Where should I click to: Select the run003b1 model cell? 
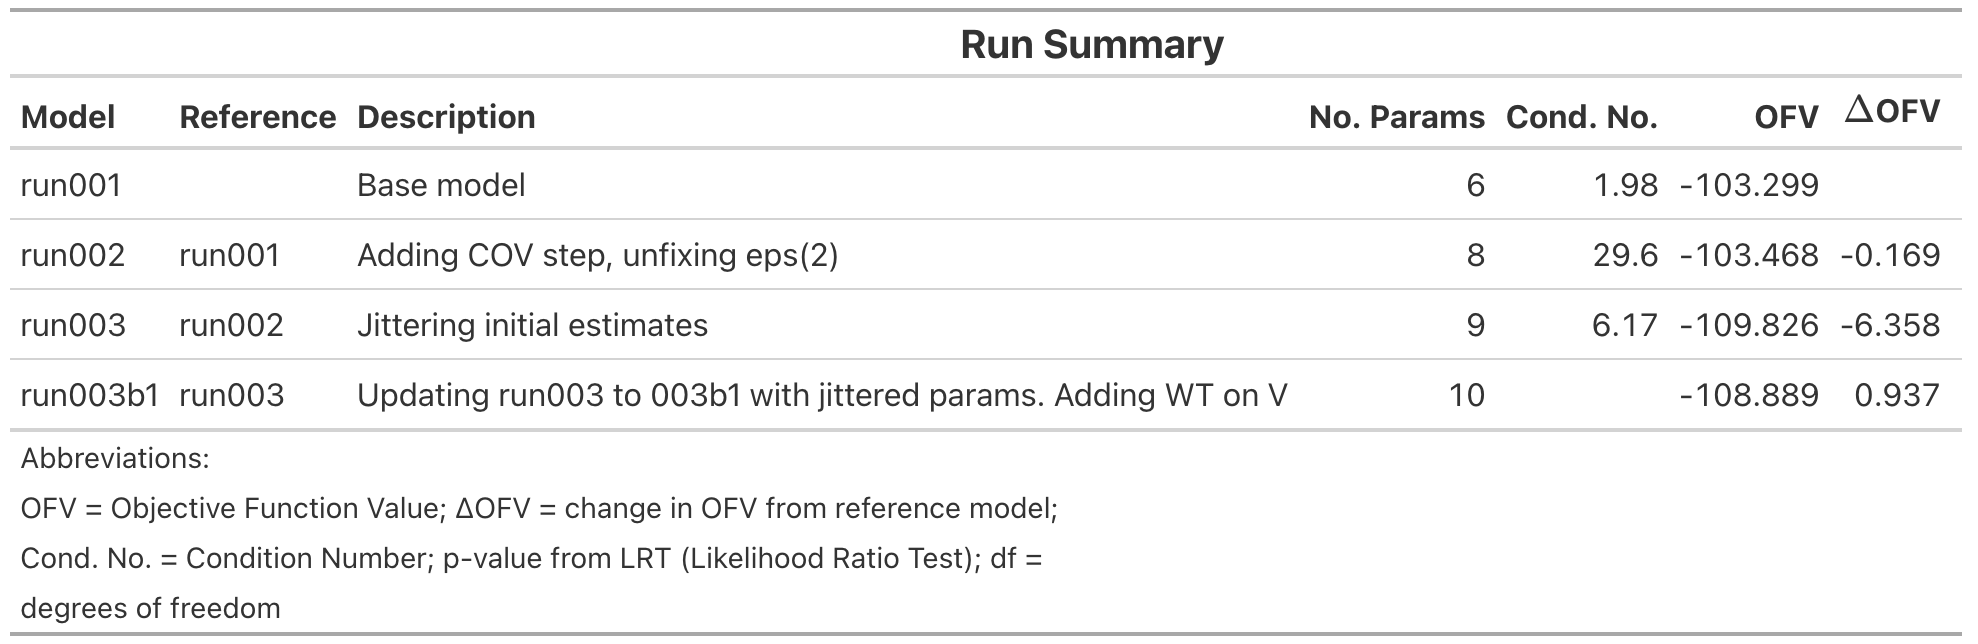90,395
